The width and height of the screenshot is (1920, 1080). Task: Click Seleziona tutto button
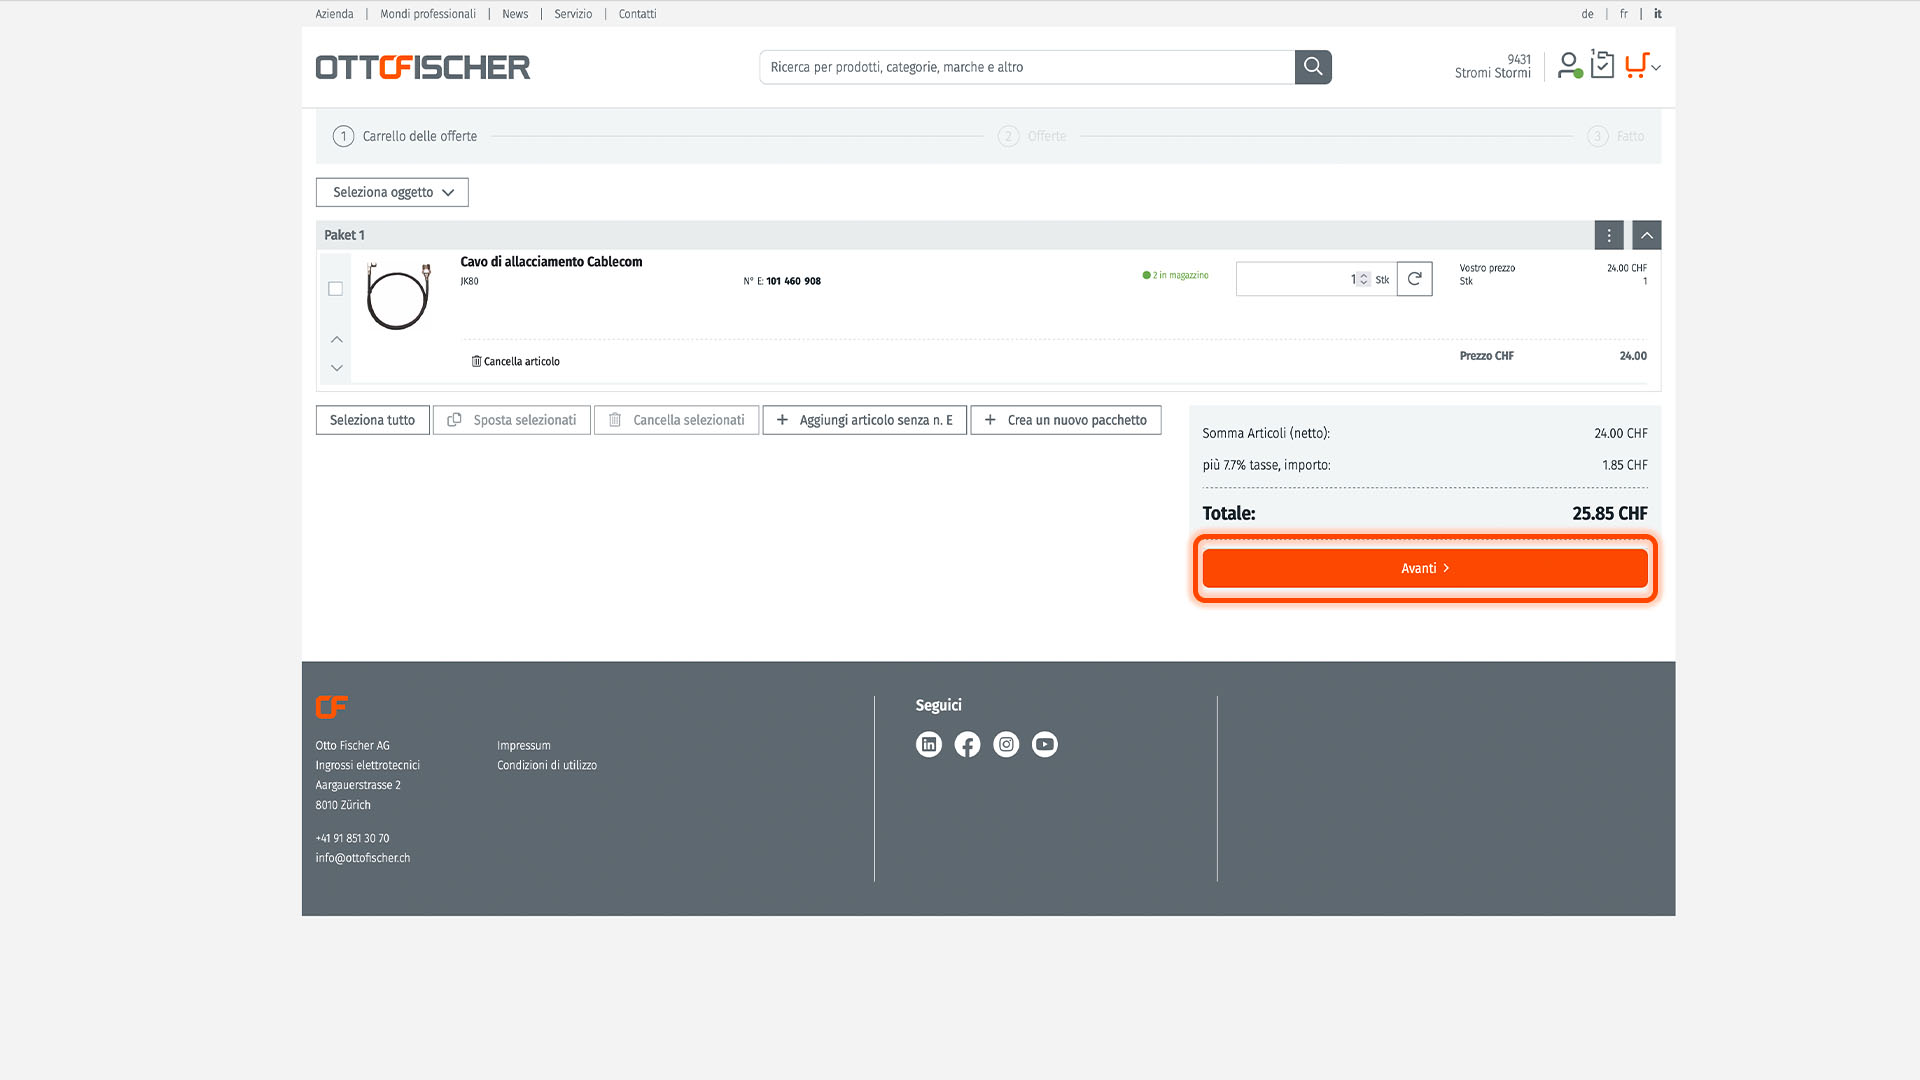372,420
